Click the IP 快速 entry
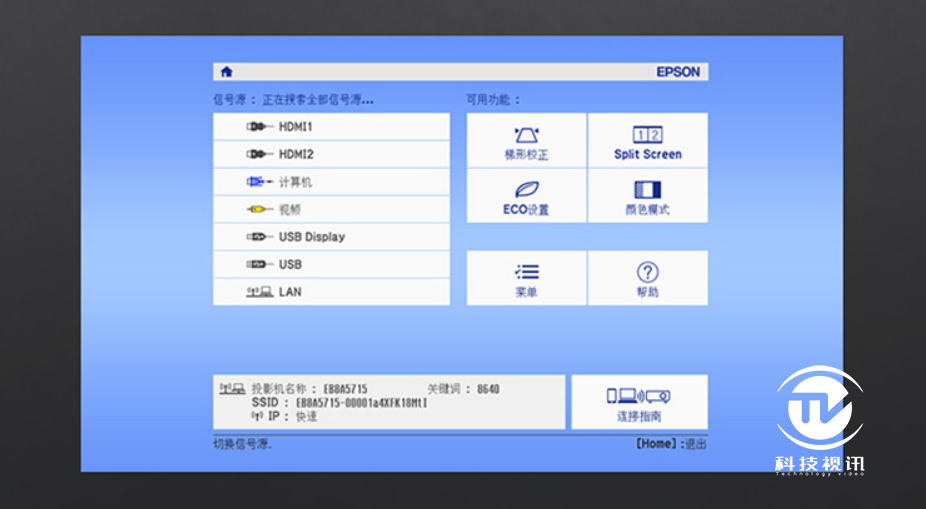This screenshot has width=926, height=509. pyautogui.click(x=285, y=416)
